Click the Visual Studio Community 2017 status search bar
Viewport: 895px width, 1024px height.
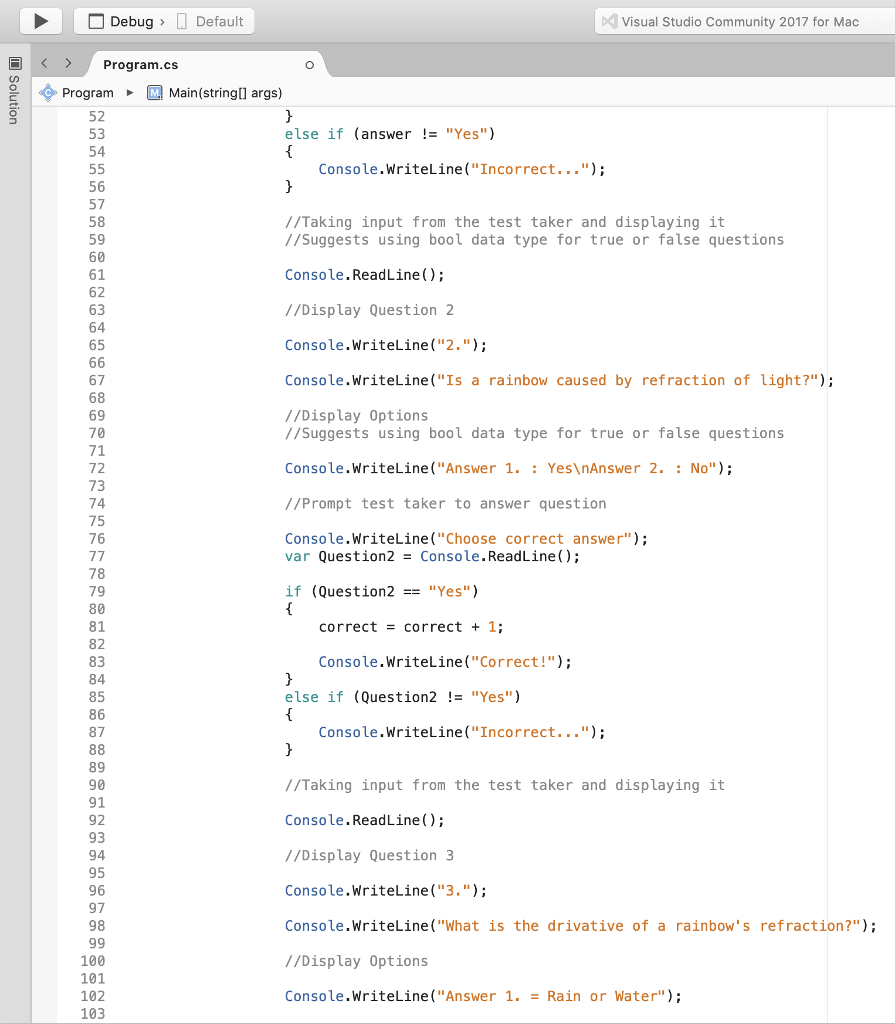[x=745, y=22]
